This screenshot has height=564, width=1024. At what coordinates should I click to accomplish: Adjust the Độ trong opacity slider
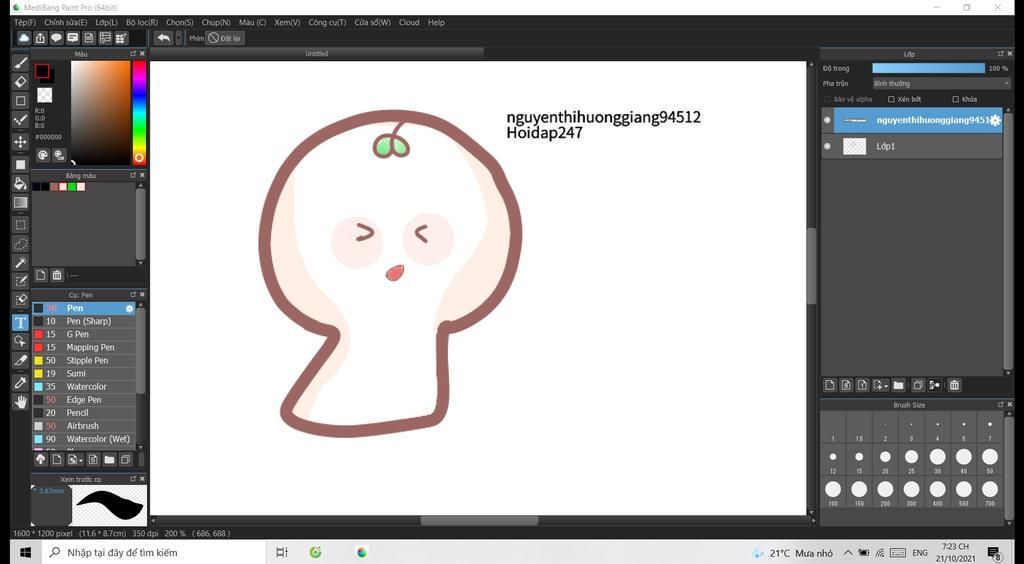click(928, 68)
